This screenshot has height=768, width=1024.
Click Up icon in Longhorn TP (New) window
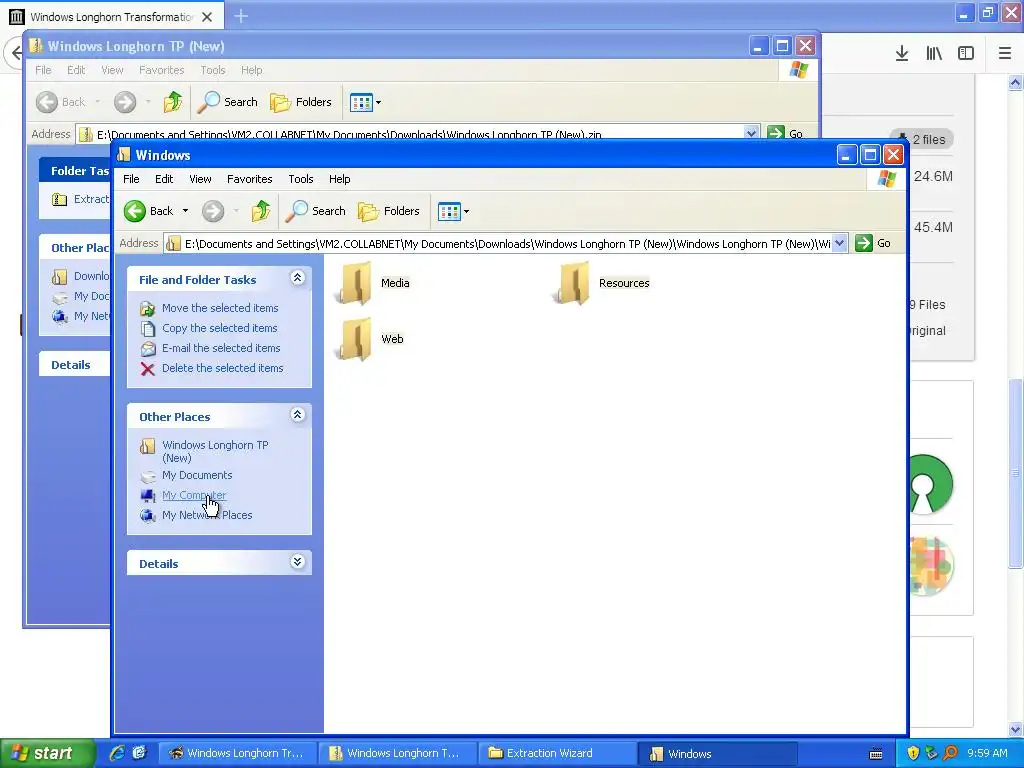point(173,102)
